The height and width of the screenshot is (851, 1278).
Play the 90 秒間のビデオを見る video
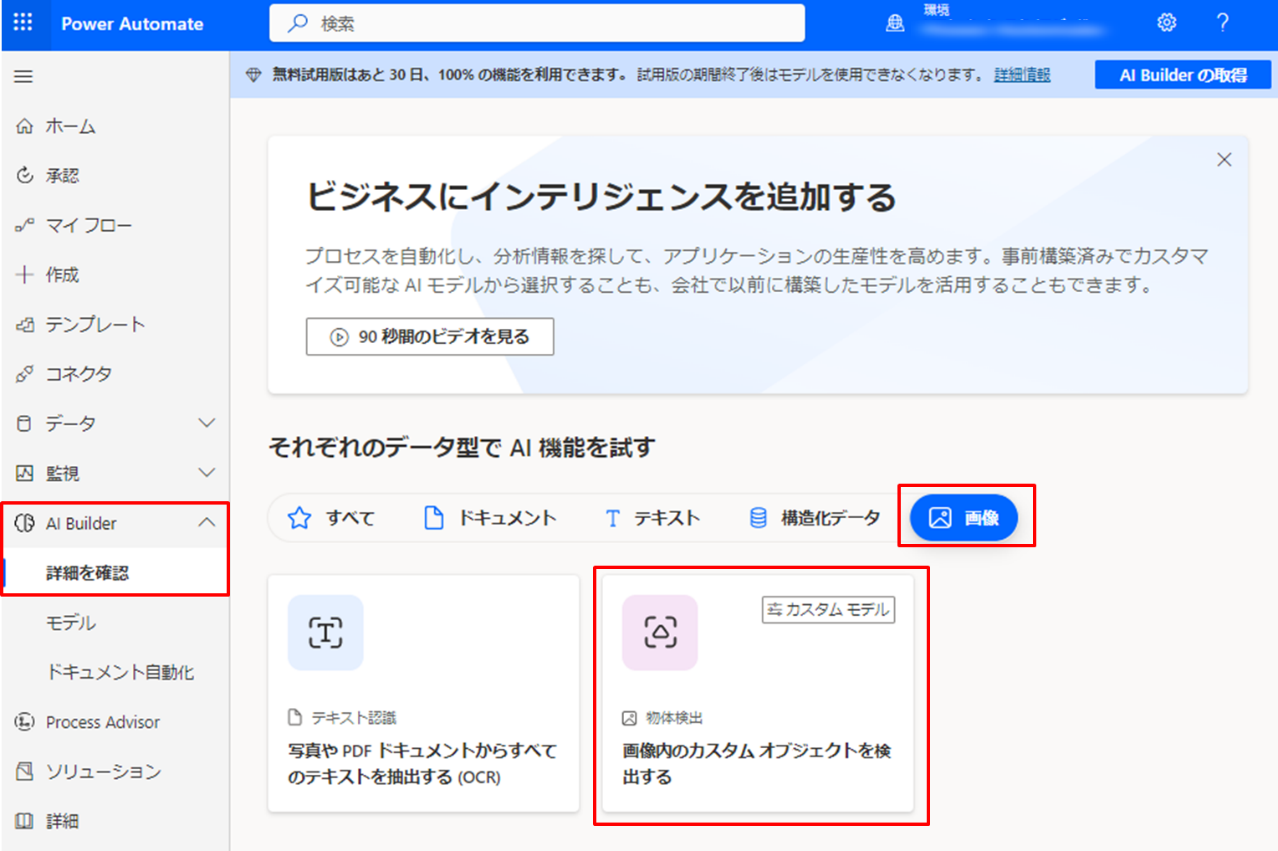(x=430, y=337)
